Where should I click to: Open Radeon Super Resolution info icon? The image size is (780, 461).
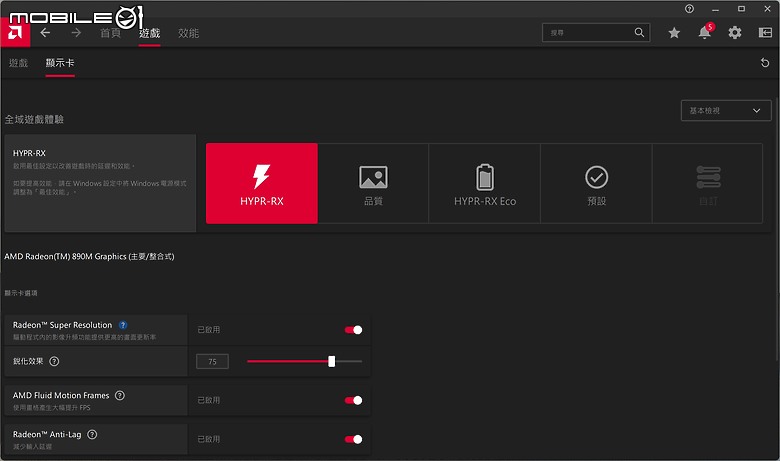123,325
